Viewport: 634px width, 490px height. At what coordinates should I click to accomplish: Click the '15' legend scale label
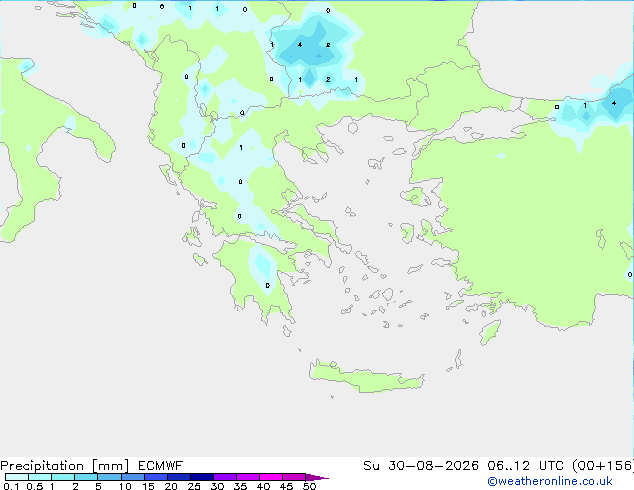click(x=148, y=486)
